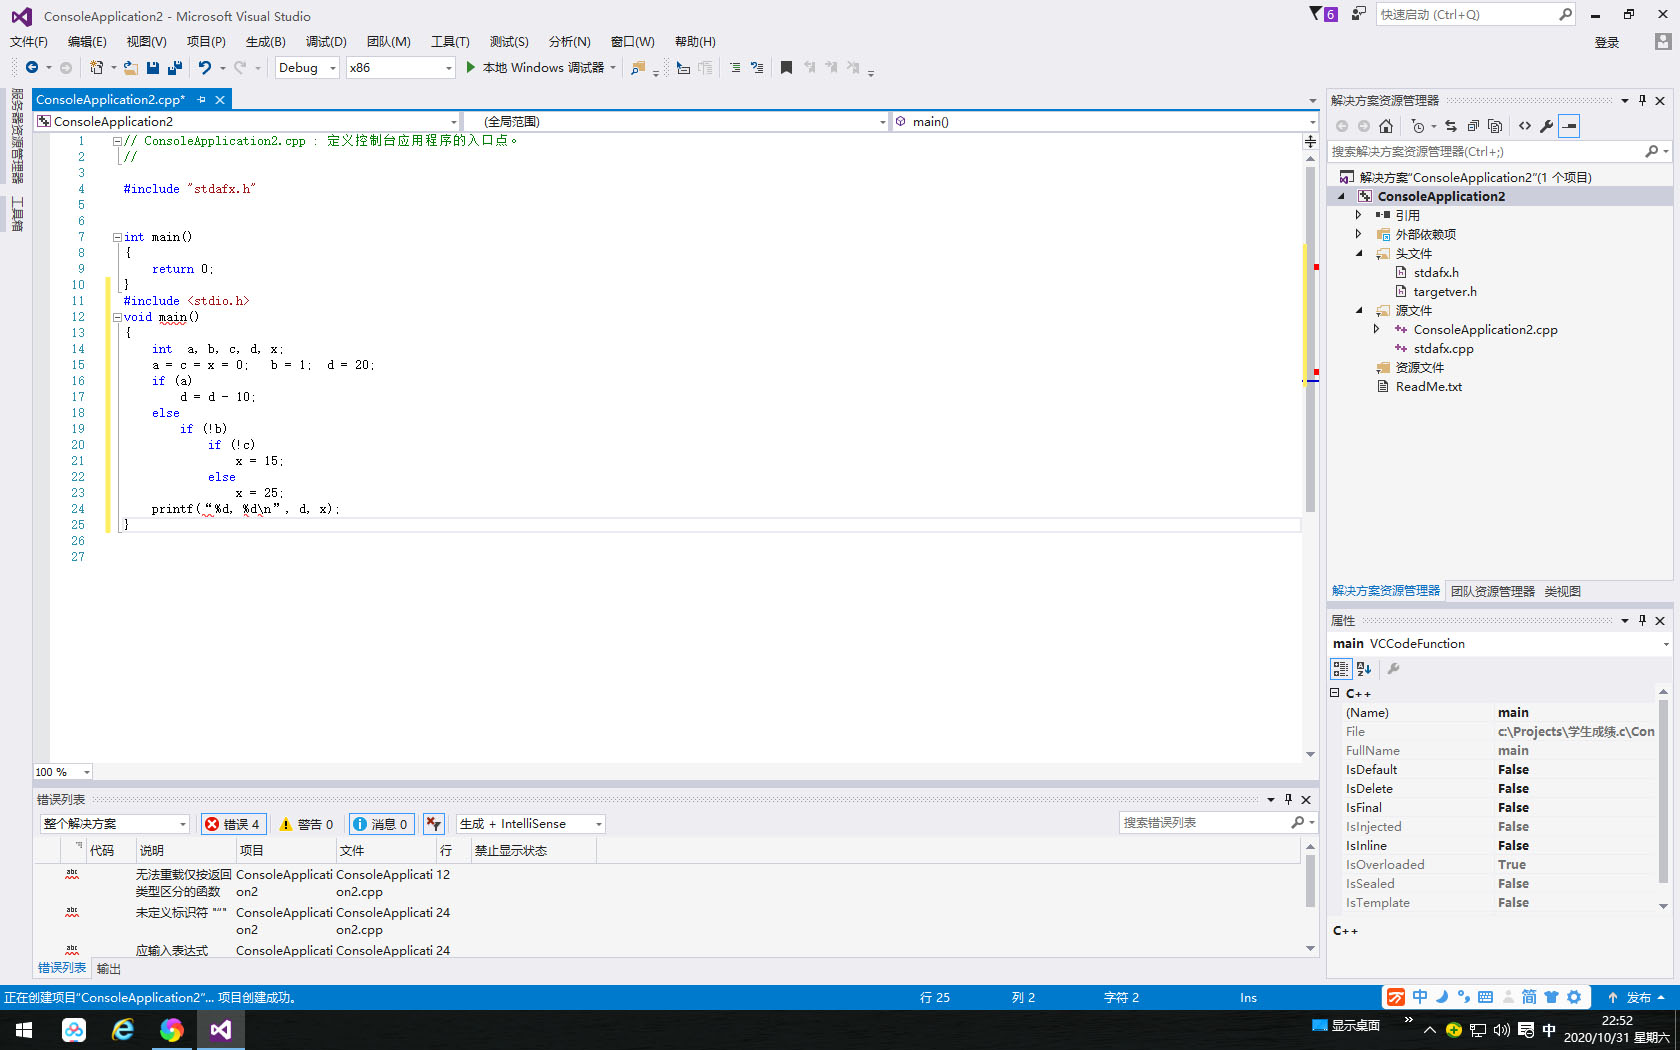Screen dimensions: 1680x1050
Task: Switch Properties to categorized view
Action: tap(1341, 669)
